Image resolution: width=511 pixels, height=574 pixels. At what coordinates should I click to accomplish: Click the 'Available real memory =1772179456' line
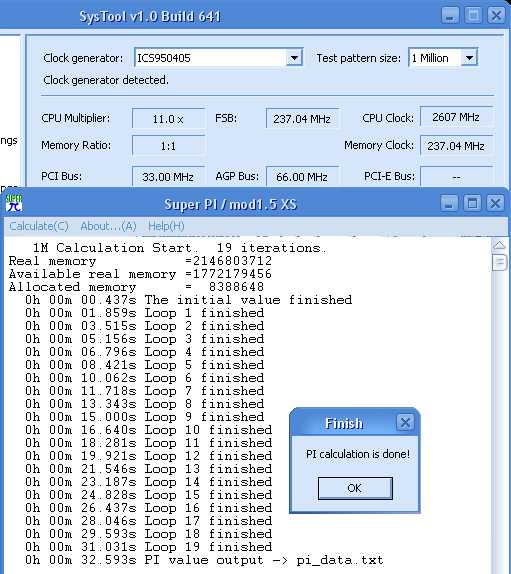(140, 274)
